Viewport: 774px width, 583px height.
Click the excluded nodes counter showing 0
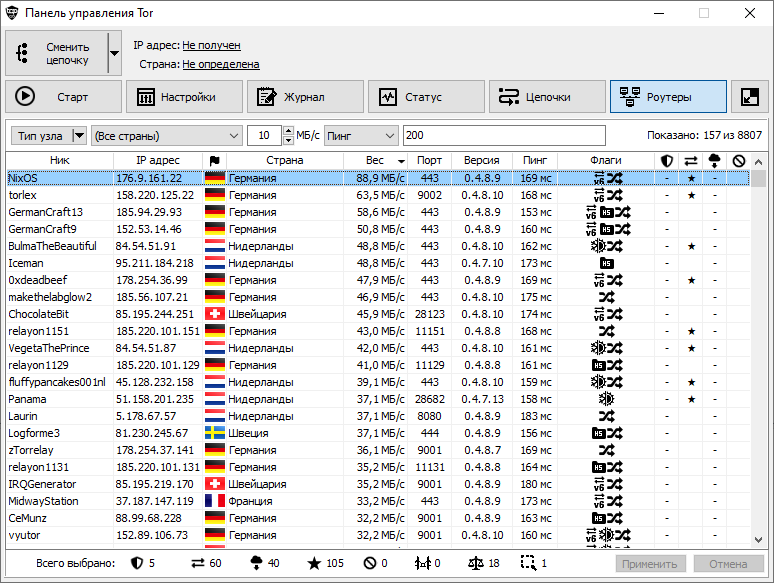[x=376, y=563]
